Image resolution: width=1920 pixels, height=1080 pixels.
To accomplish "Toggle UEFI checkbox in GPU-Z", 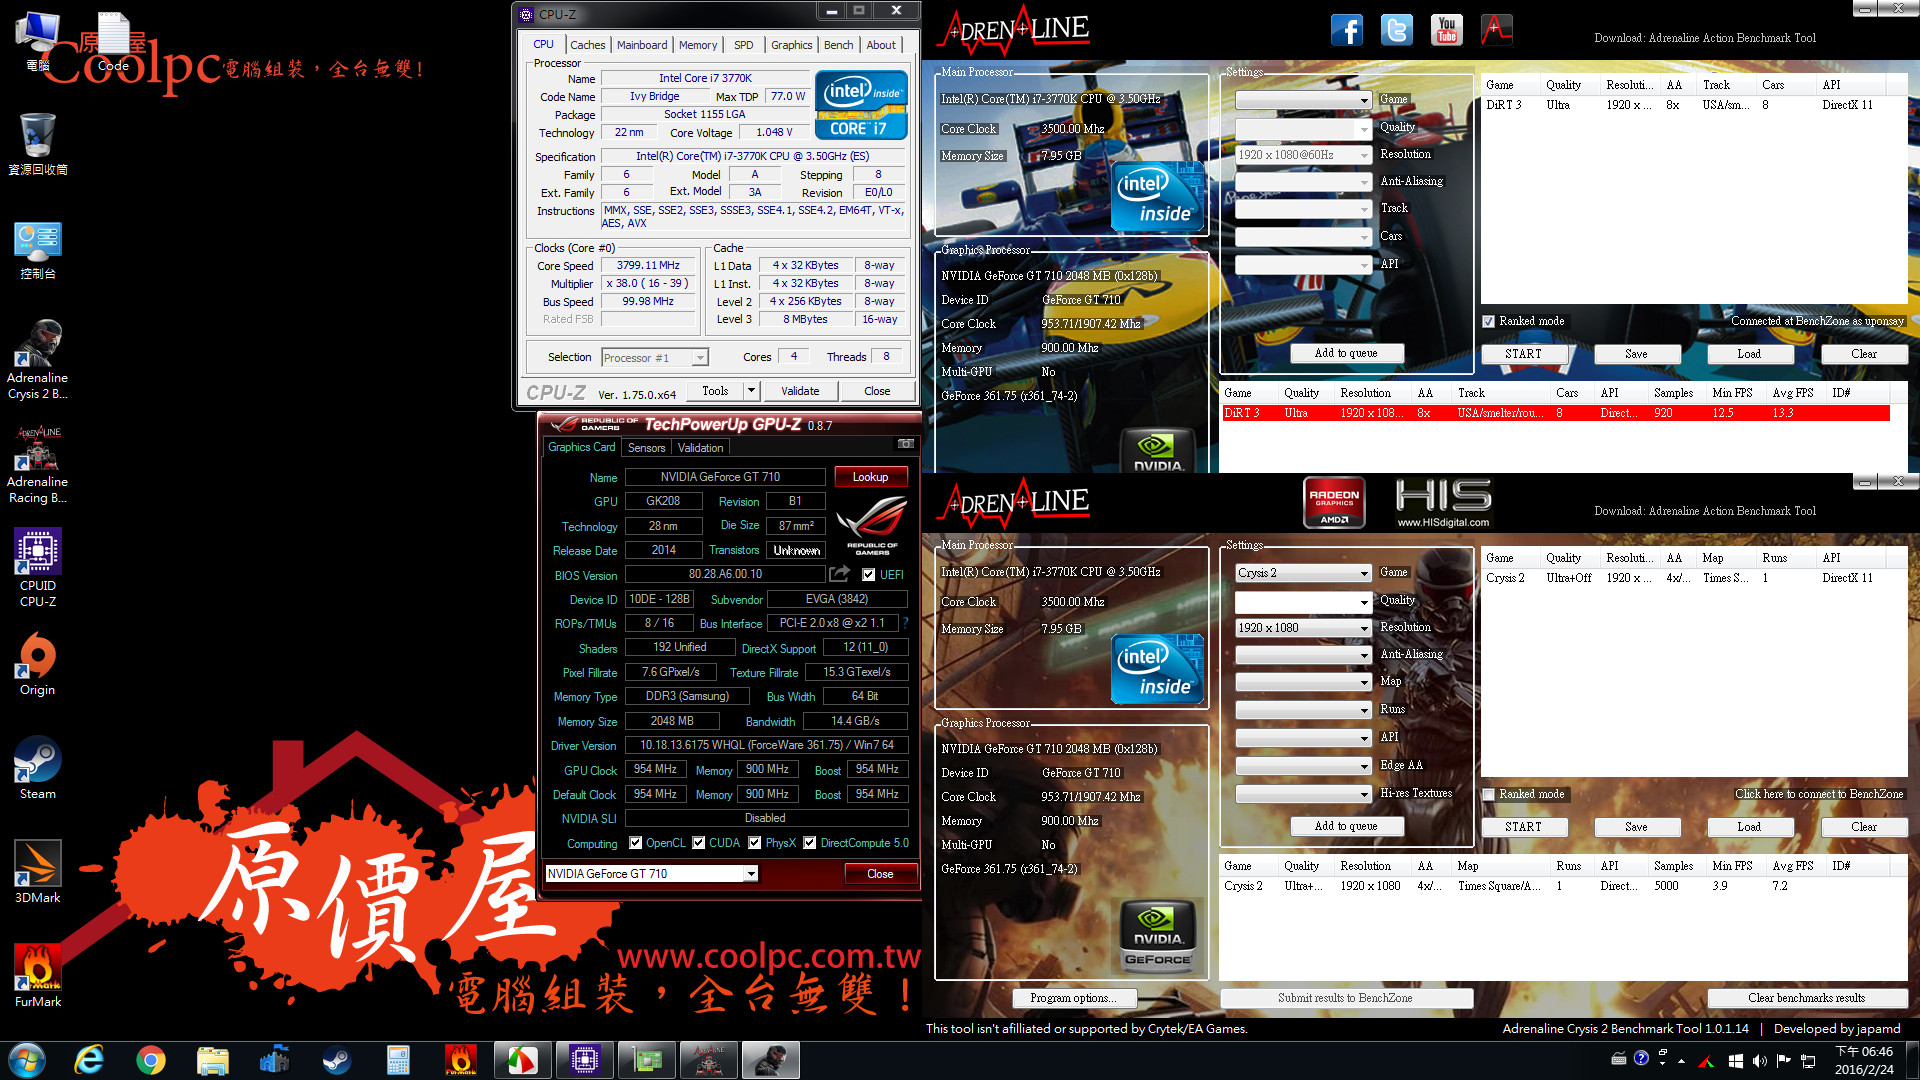I will [868, 575].
